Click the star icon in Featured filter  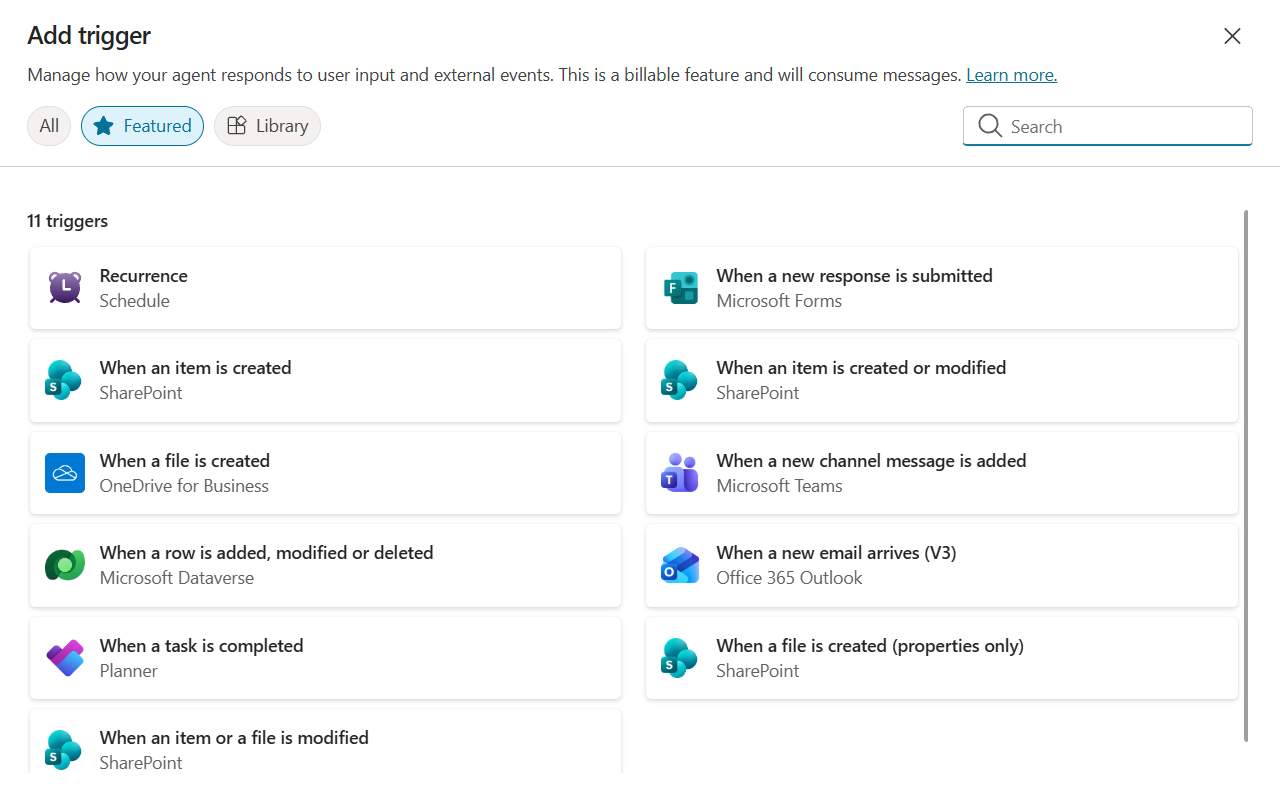[103, 126]
